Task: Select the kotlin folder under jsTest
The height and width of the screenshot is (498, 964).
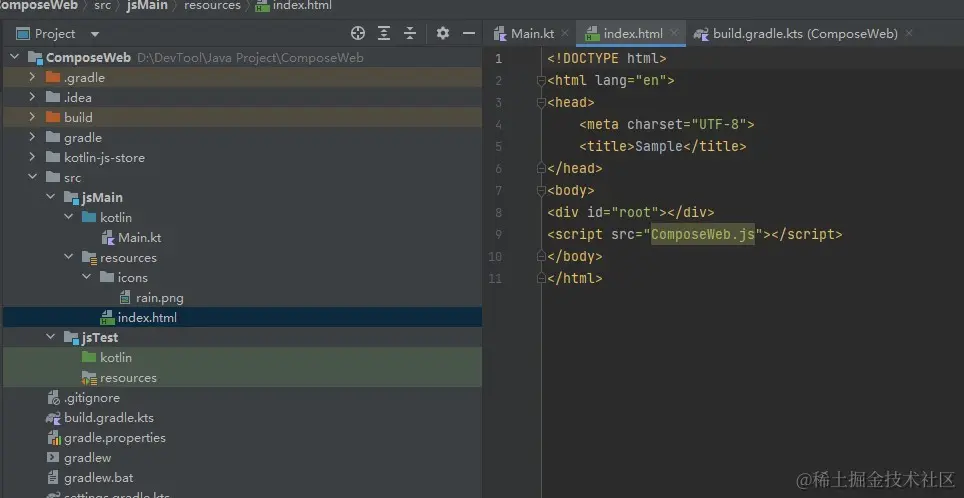Action: tap(116, 357)
